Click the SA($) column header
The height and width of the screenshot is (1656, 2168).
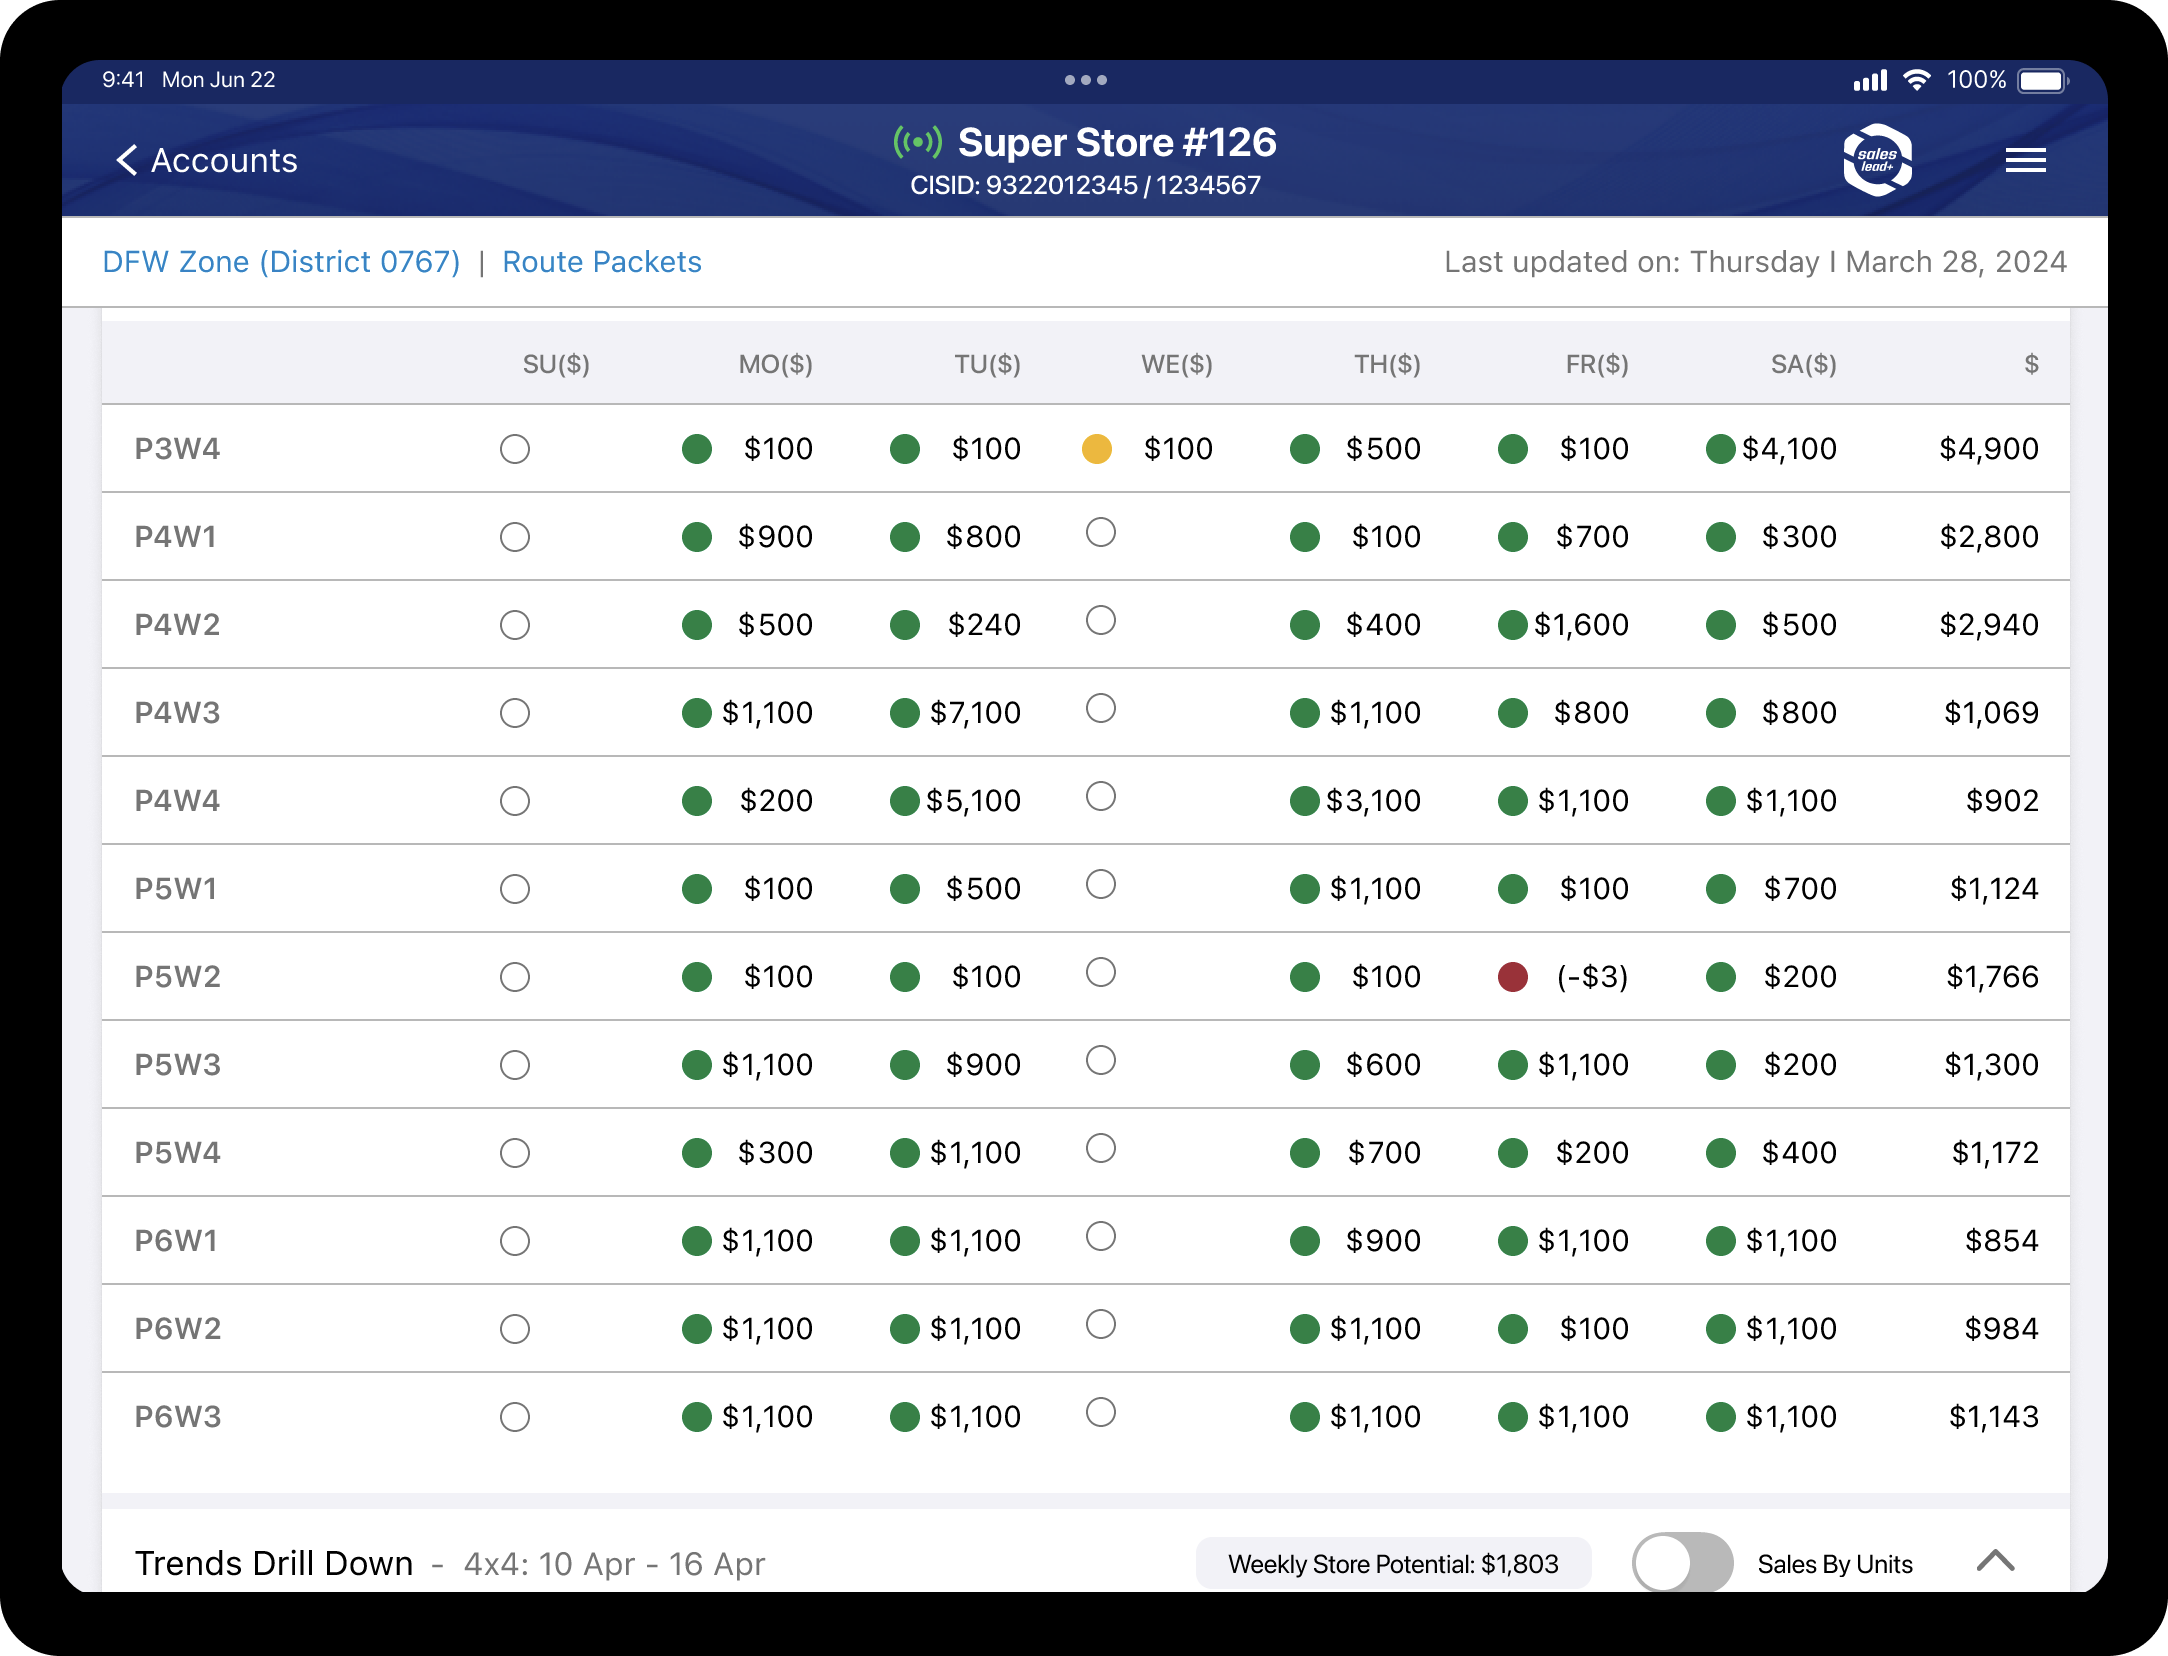pyautogui.click(x=1803, y=364)
